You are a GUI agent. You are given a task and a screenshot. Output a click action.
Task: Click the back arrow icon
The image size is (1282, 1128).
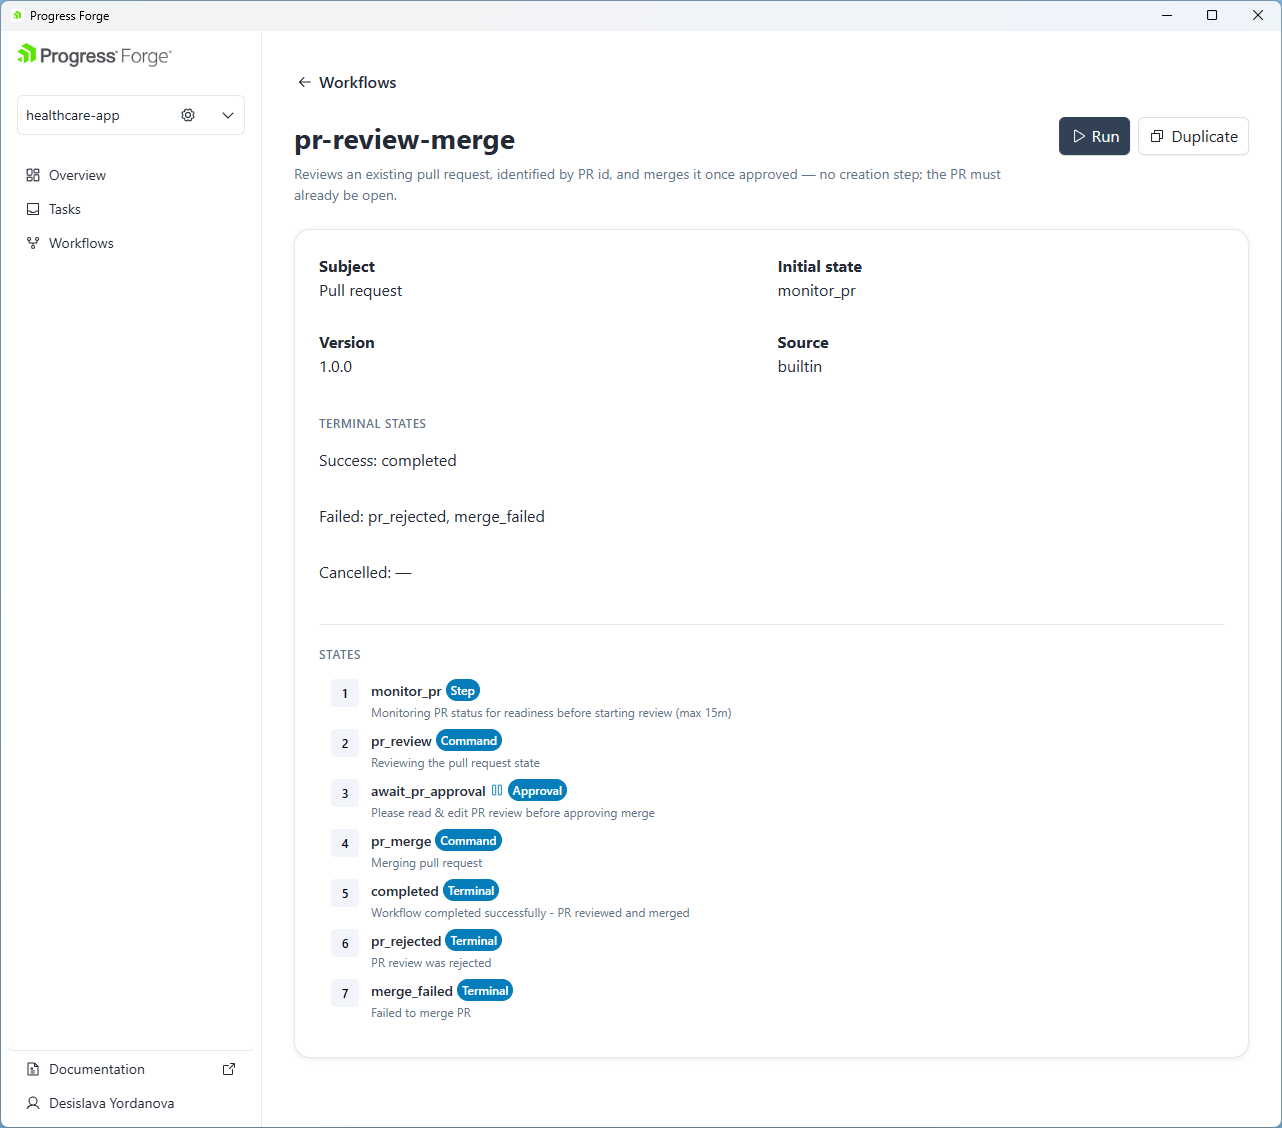(x=304, y=82)
